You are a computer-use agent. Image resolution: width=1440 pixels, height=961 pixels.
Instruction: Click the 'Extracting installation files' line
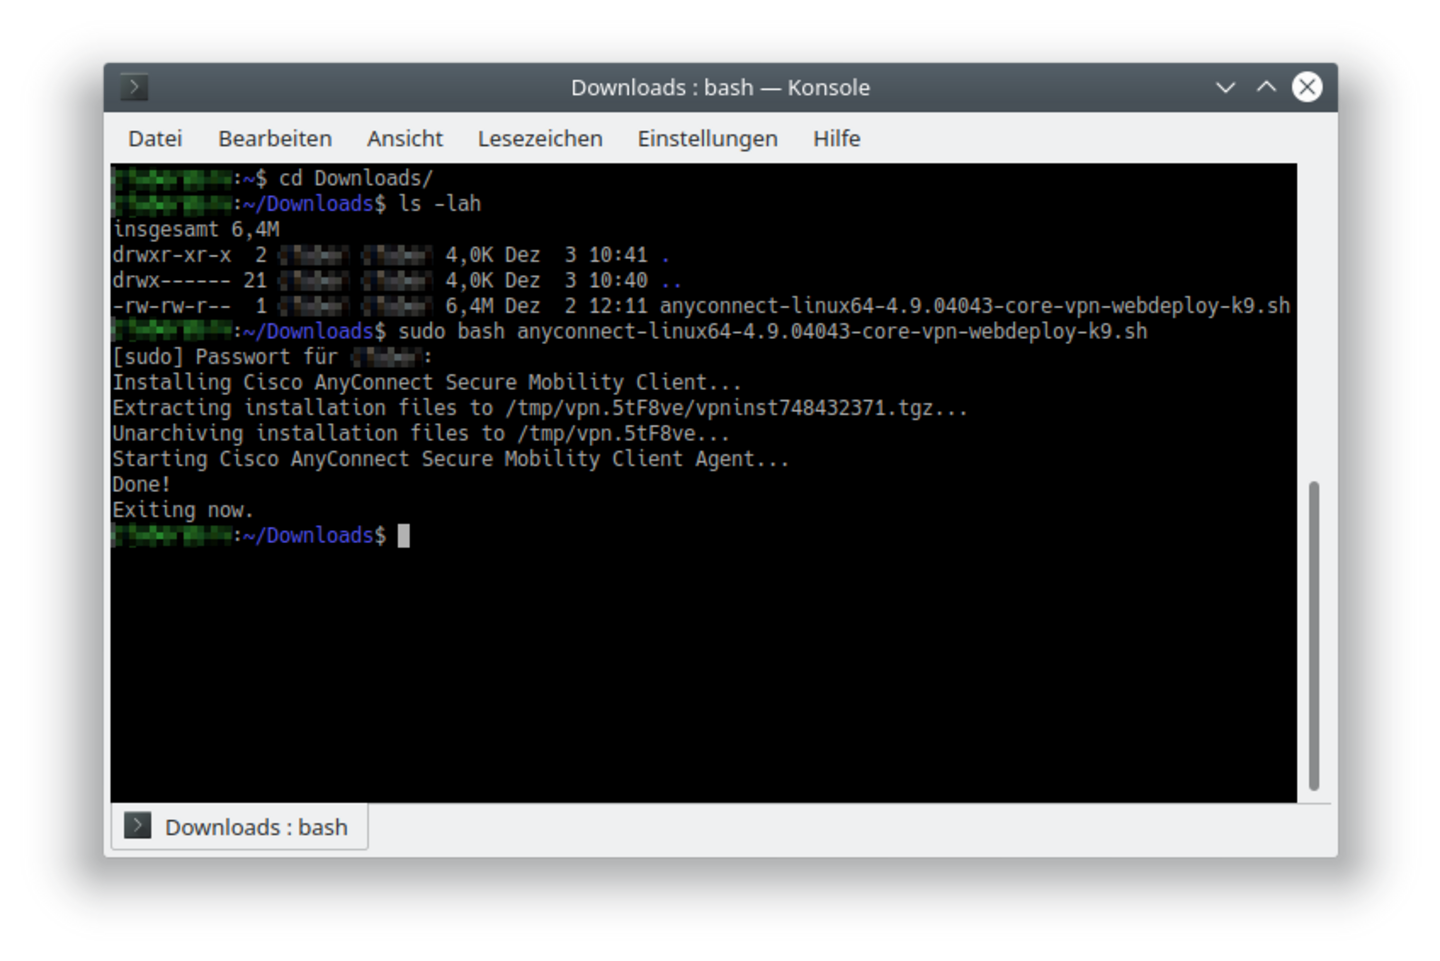(540, 408)
